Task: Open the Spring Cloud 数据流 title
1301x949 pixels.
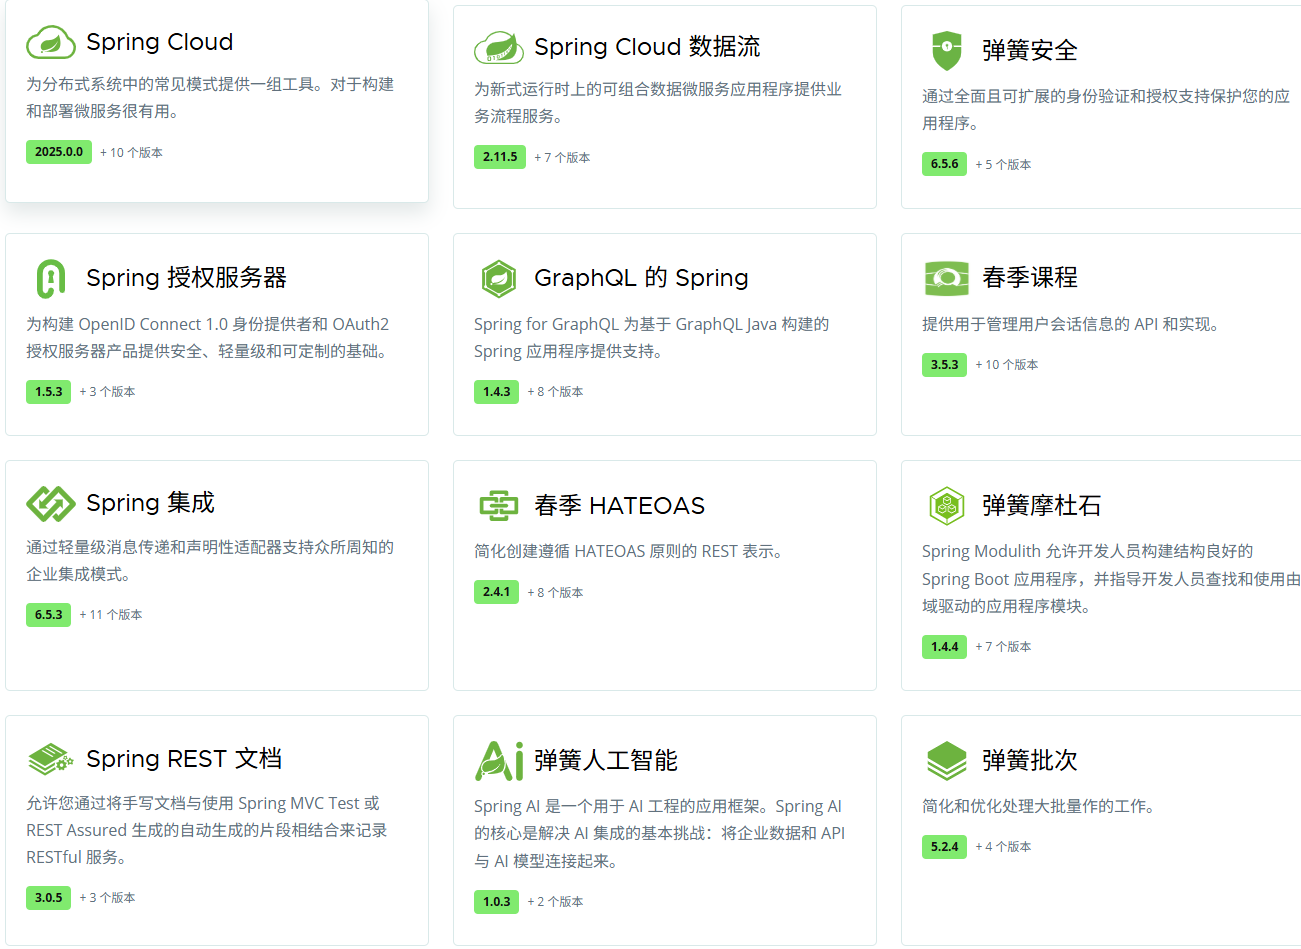Action: (647, 47)
